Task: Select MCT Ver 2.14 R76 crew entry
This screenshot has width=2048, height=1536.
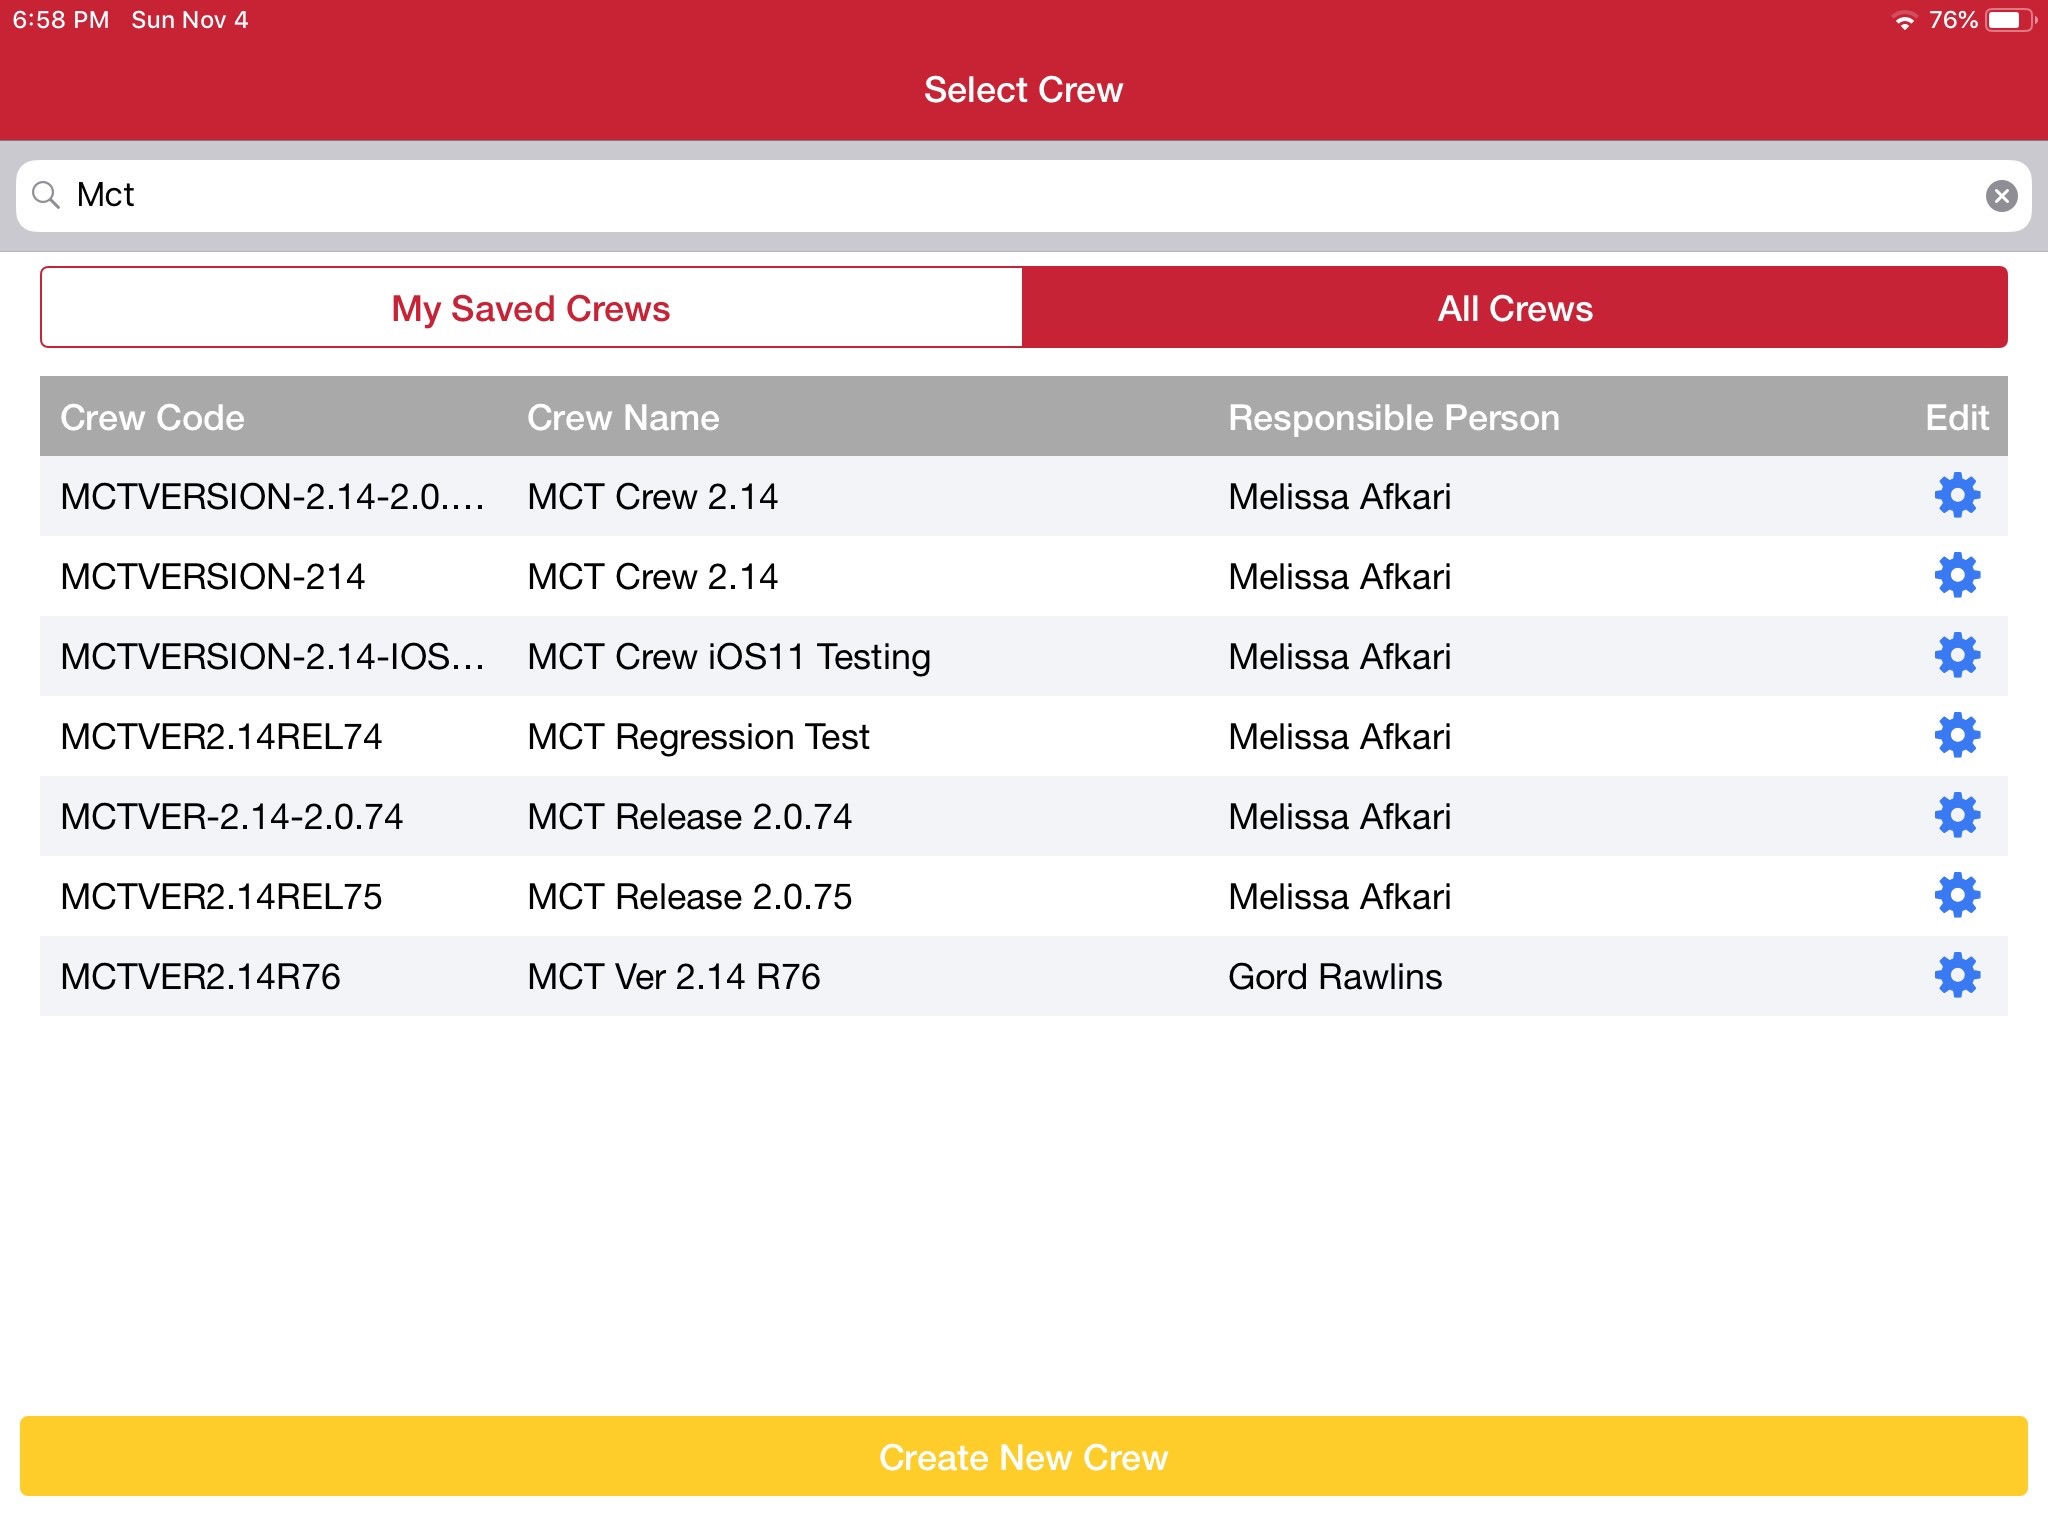Action: point(1024,976)
